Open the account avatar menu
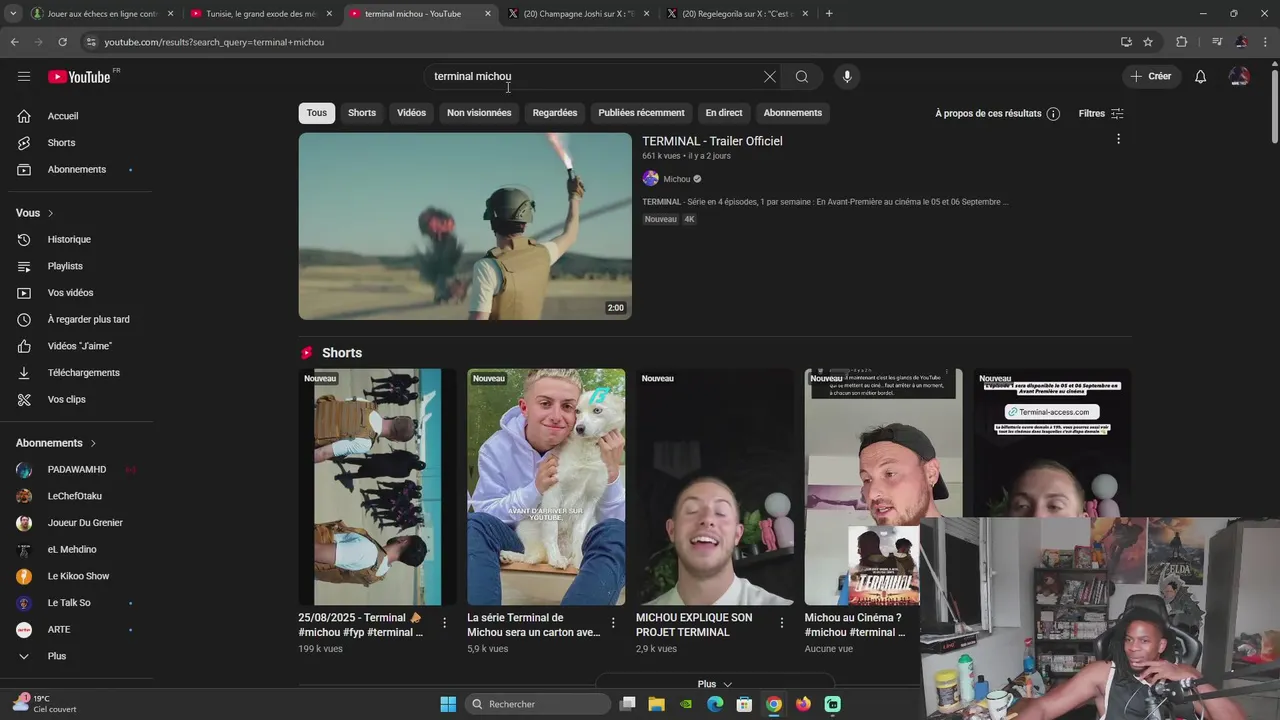This screenshot has height=720, width=1280. 1239,76
